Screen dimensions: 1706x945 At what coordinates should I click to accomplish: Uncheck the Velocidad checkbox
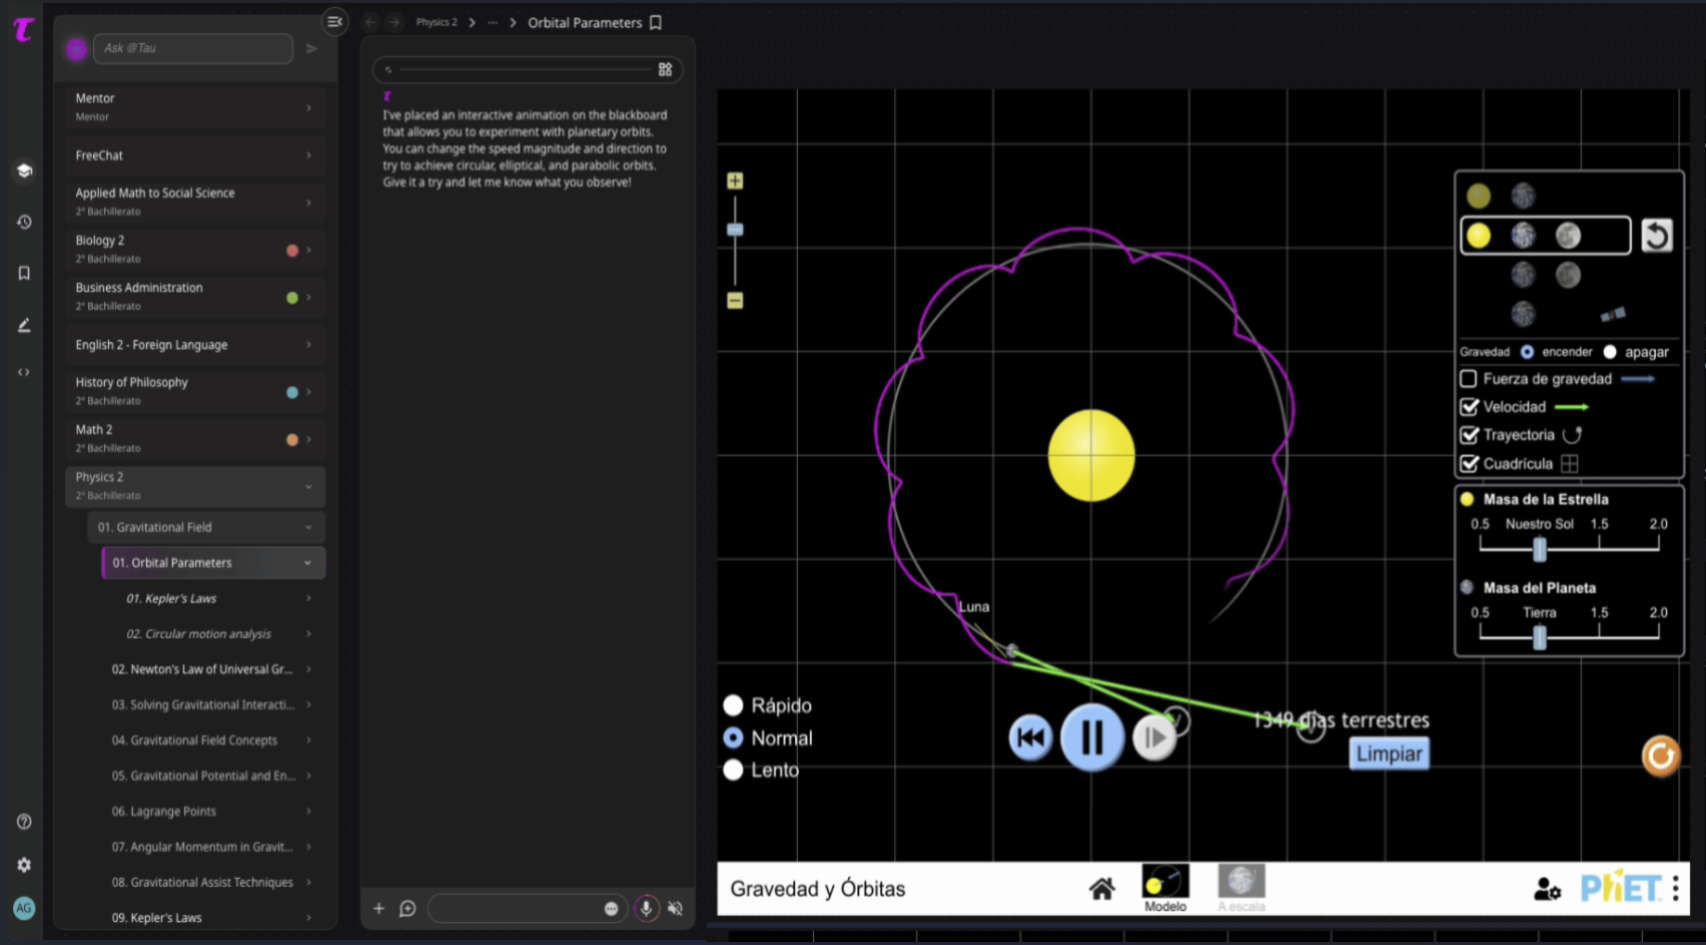(1469, 407)
